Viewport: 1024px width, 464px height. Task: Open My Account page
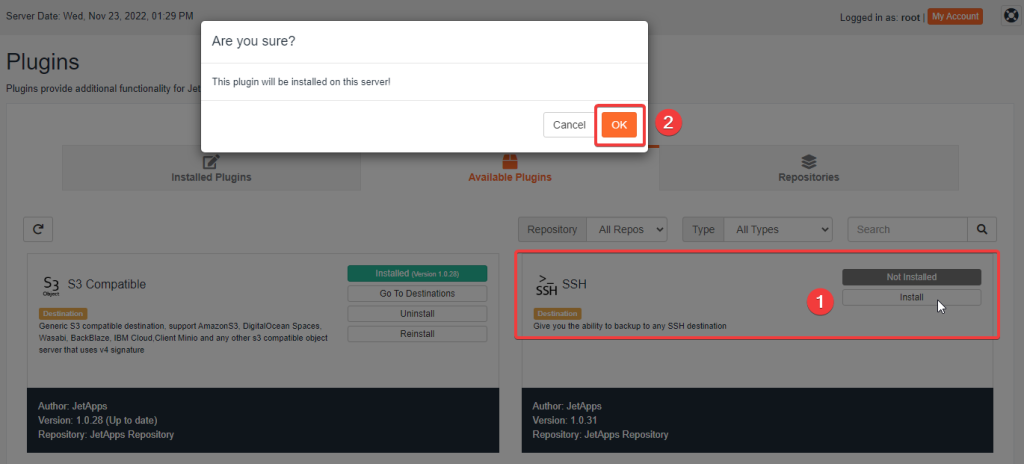click(x=955, y=16)
